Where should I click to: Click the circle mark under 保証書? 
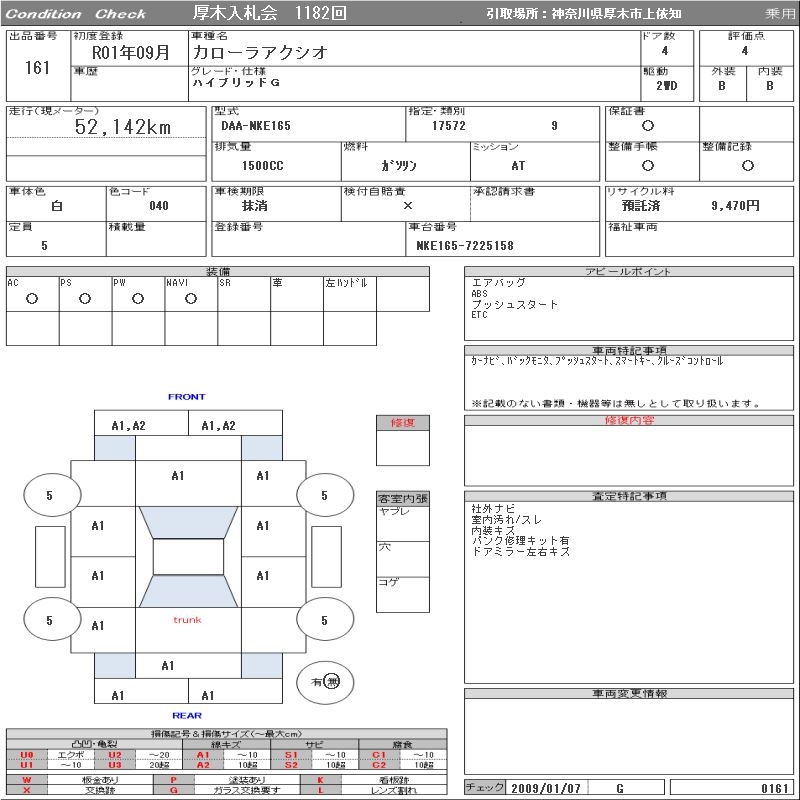[x=647, y=126]
